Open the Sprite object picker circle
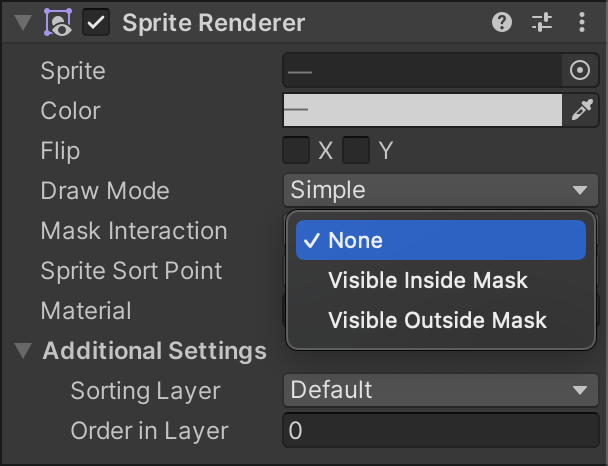The height and width of the screenshot is (466, 608). point(580,70)
